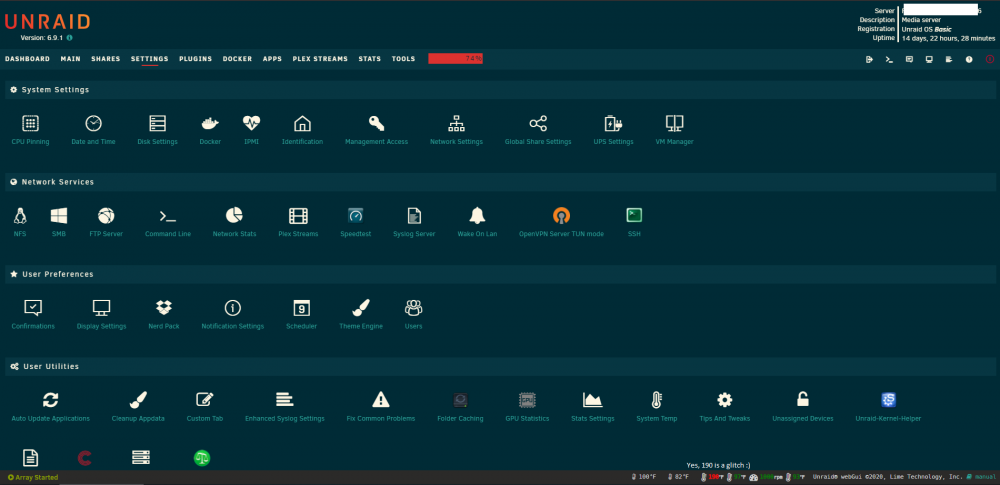This screenshot has height=485, width=1000.
Task: Open Speedtest gauge icon
Action: tap(355, 216)
